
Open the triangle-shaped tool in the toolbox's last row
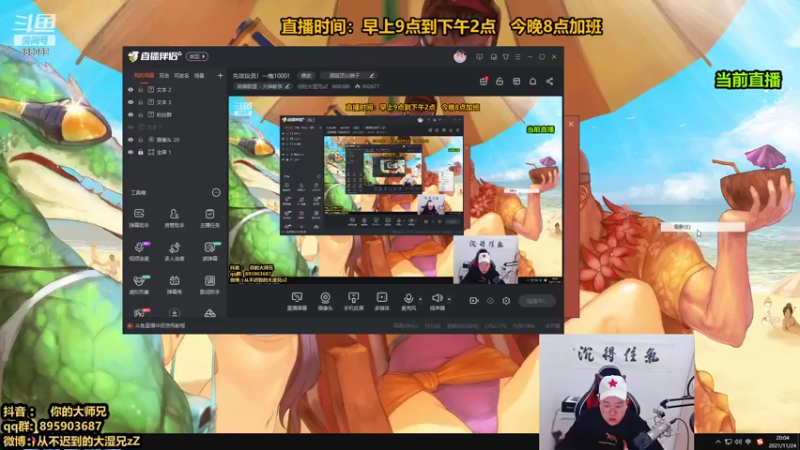(x=210, y=313)
